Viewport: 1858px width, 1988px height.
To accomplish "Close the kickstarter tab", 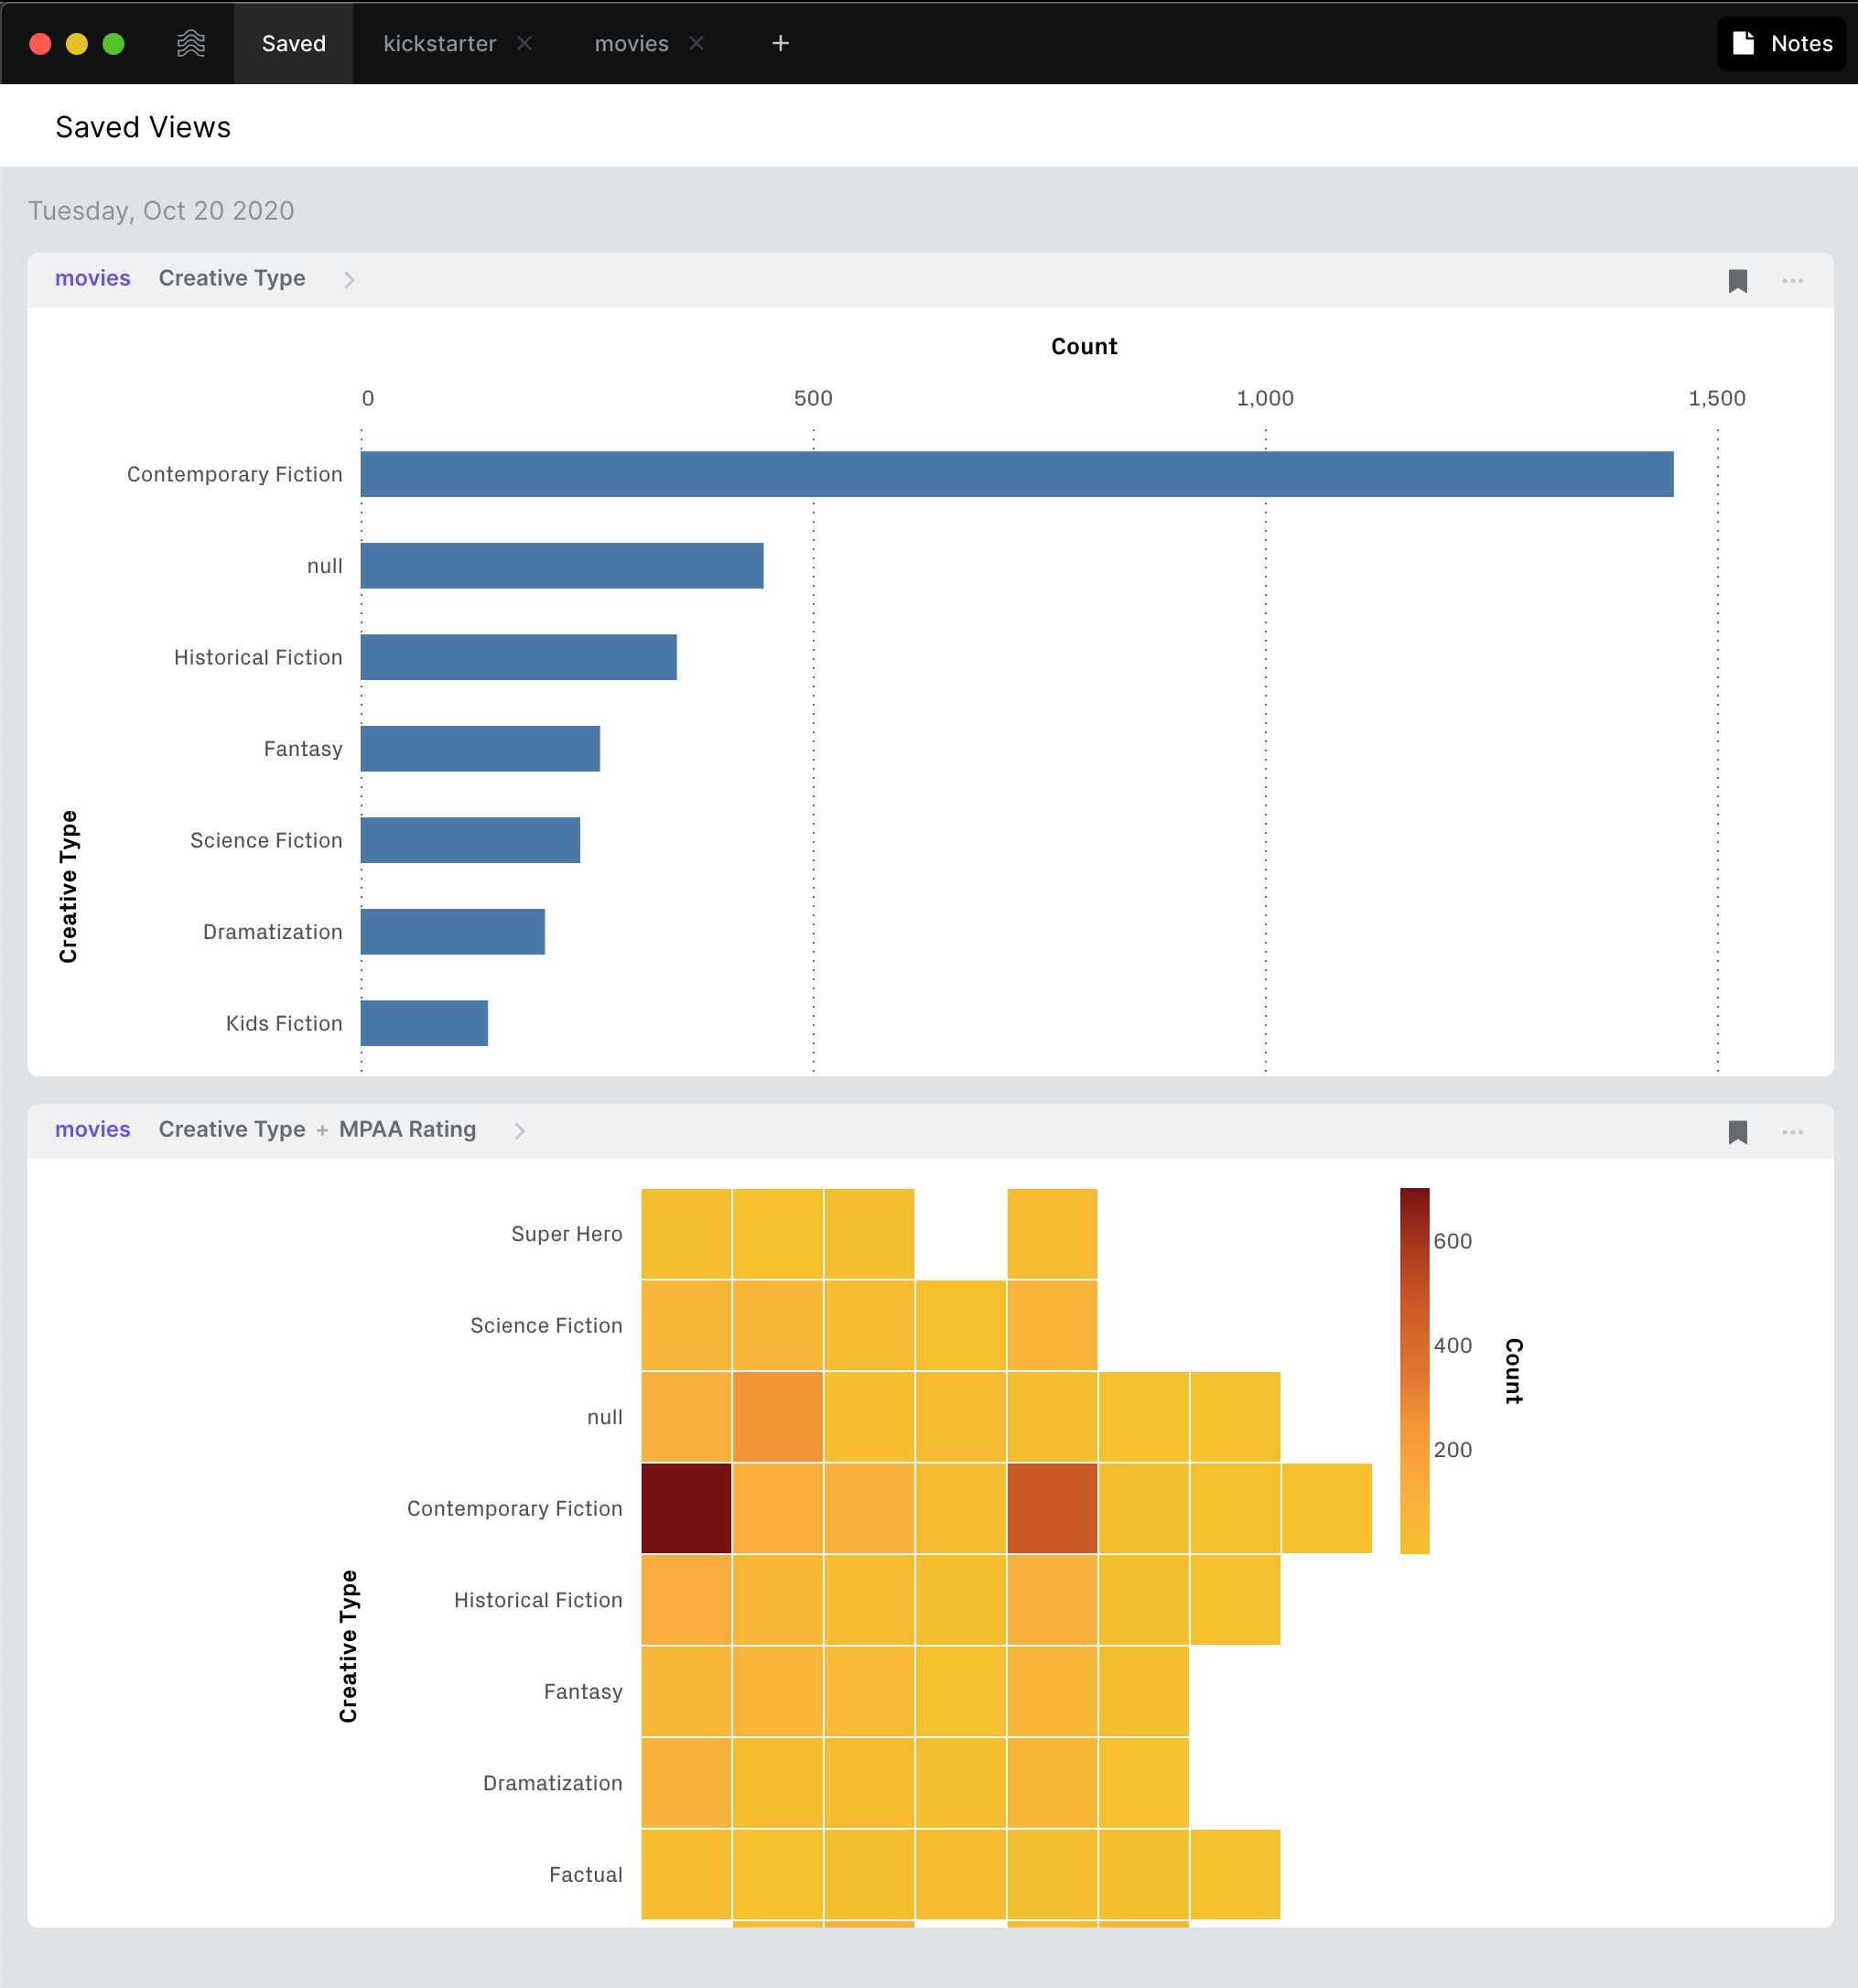I will [524, 43].
